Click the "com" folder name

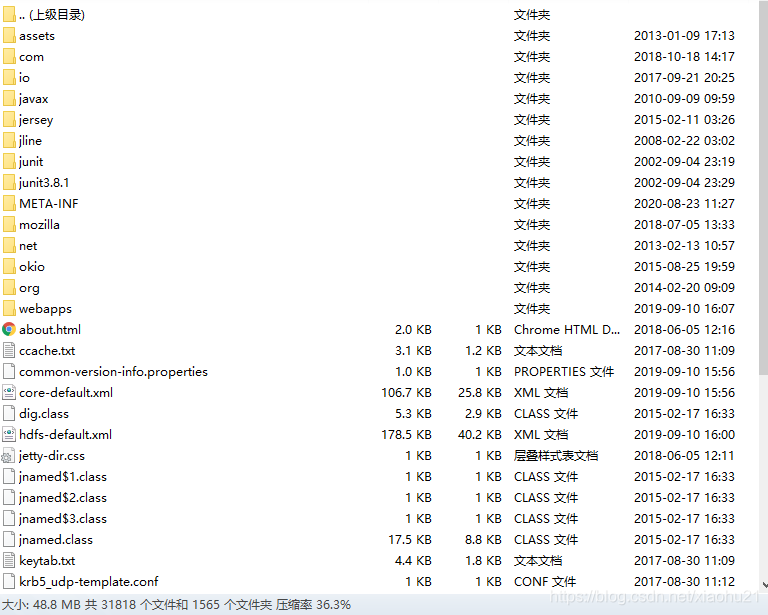pyautogui.click(x=31, y=57)
